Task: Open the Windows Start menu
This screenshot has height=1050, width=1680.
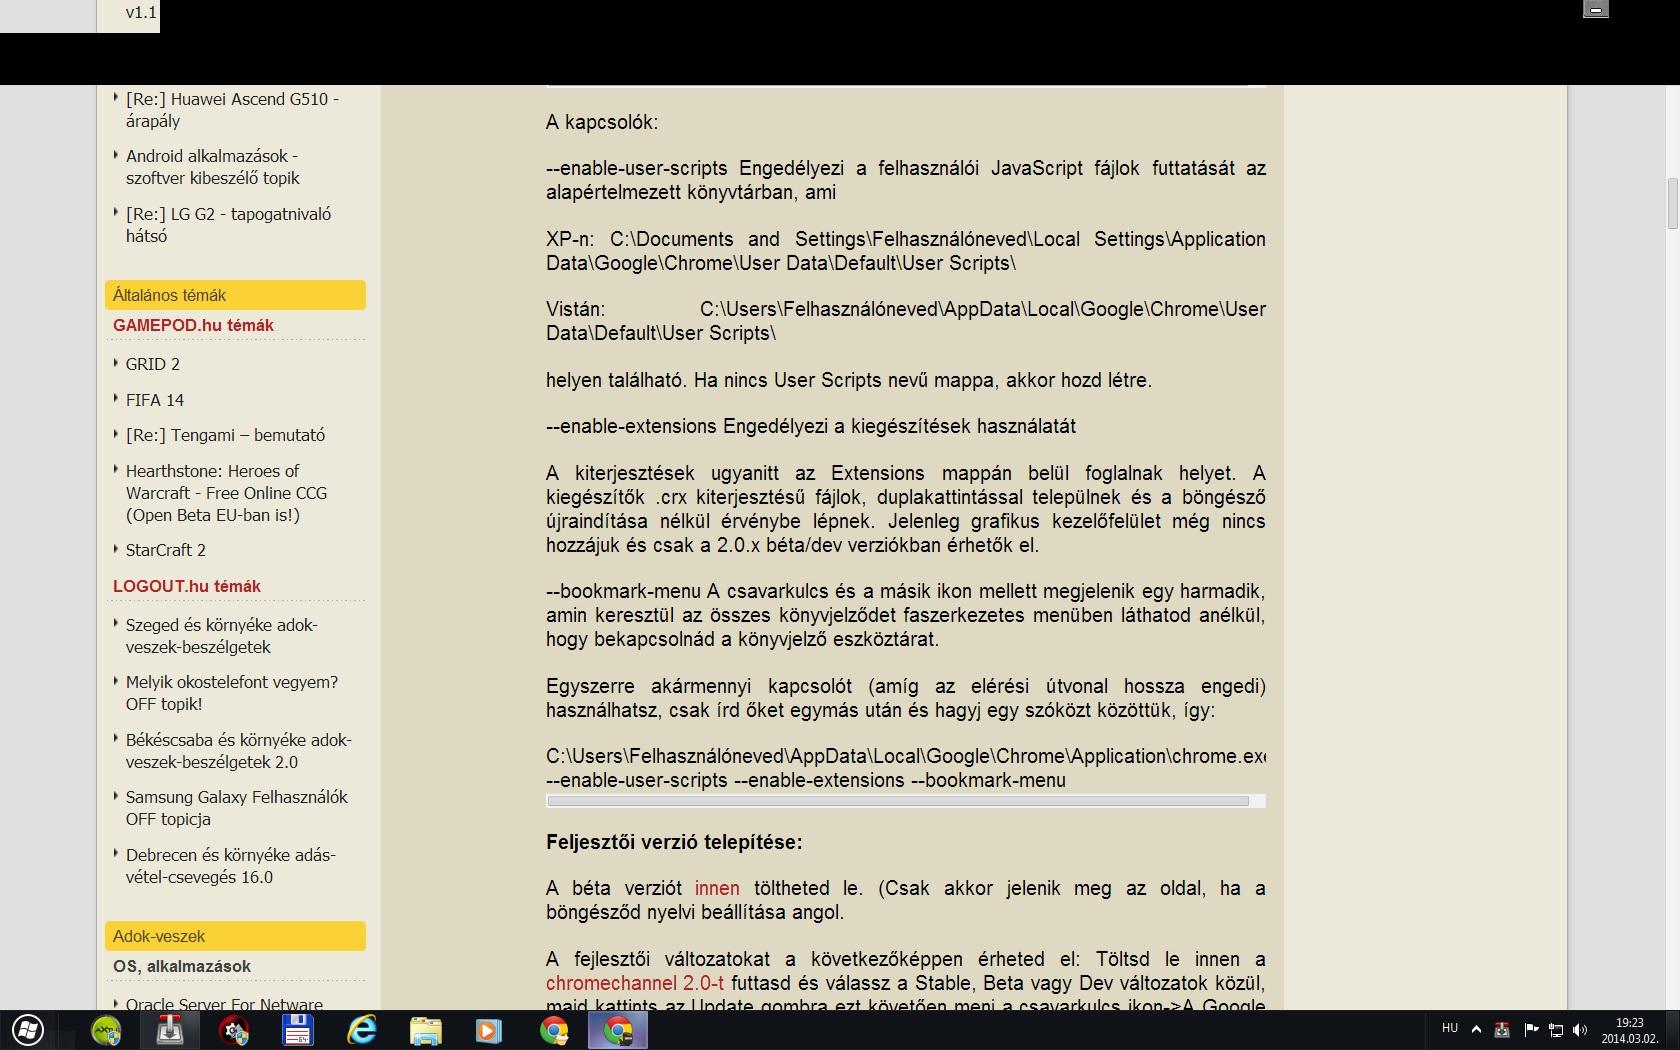Action: tap(27, 1030)
